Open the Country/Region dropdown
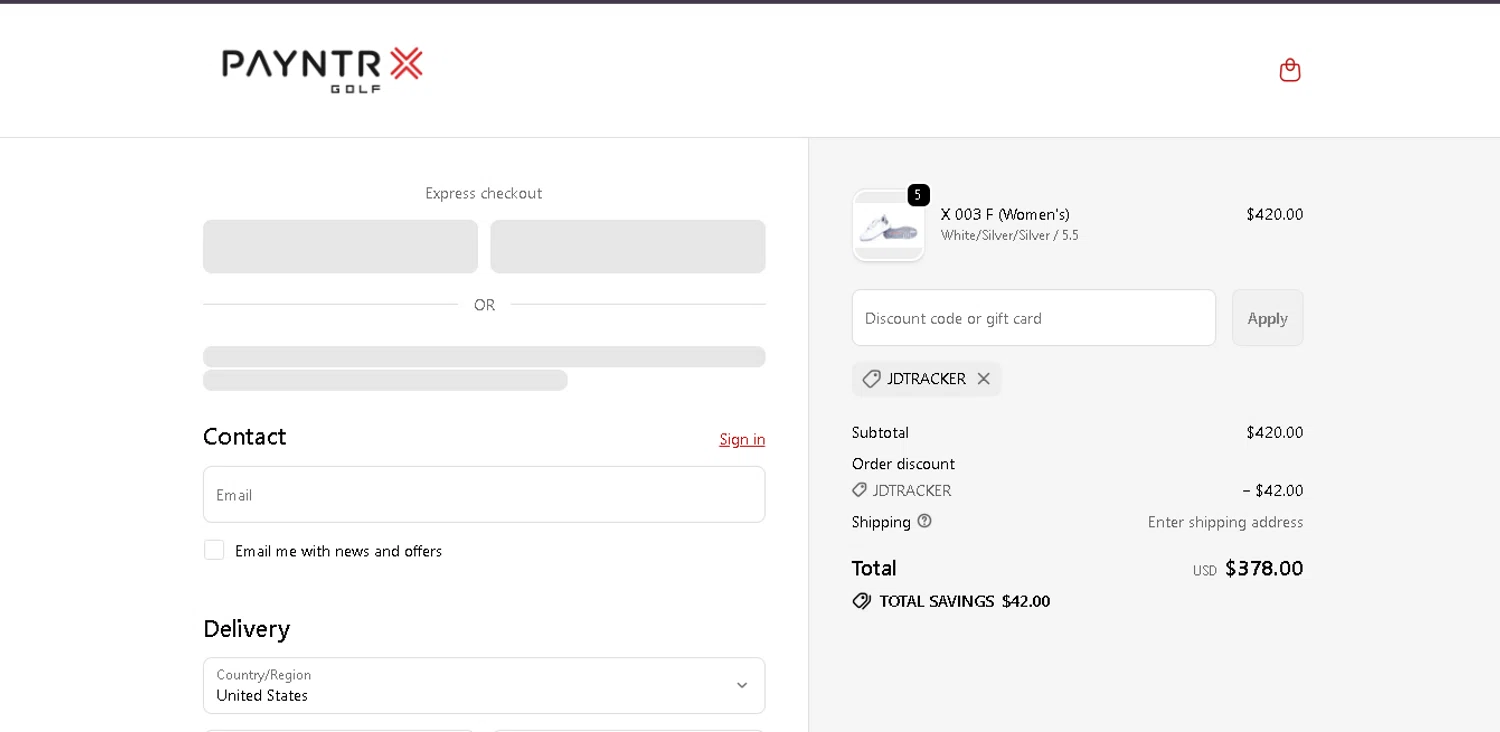Image resolution: width=1500 pixels, height=732 pixels. point(484,685)
